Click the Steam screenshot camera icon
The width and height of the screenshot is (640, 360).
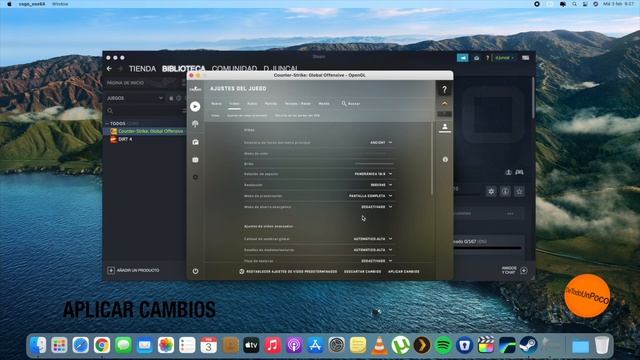(476, 58)
